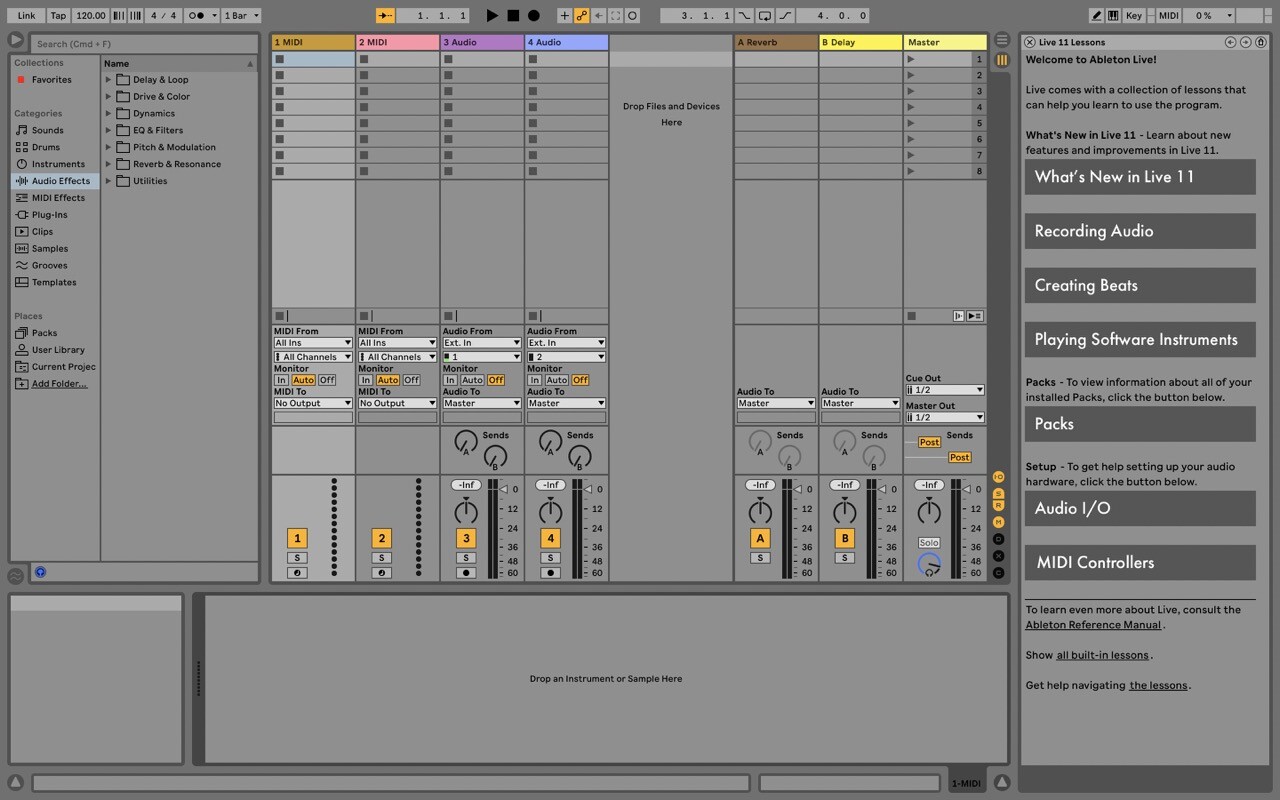
Task: Open the Ableton Reference Manual link
Action: [1093, 625]
